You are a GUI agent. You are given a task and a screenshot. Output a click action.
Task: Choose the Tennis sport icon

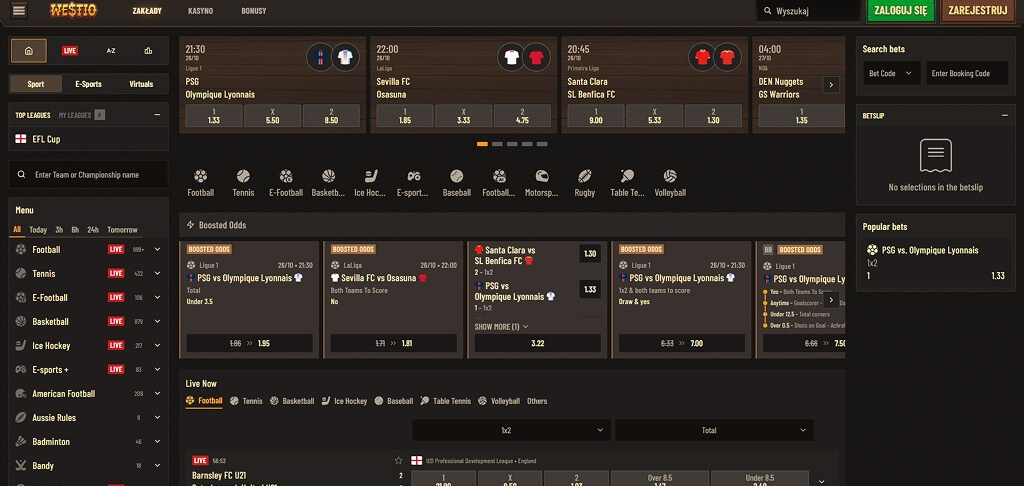click(243, 176)
